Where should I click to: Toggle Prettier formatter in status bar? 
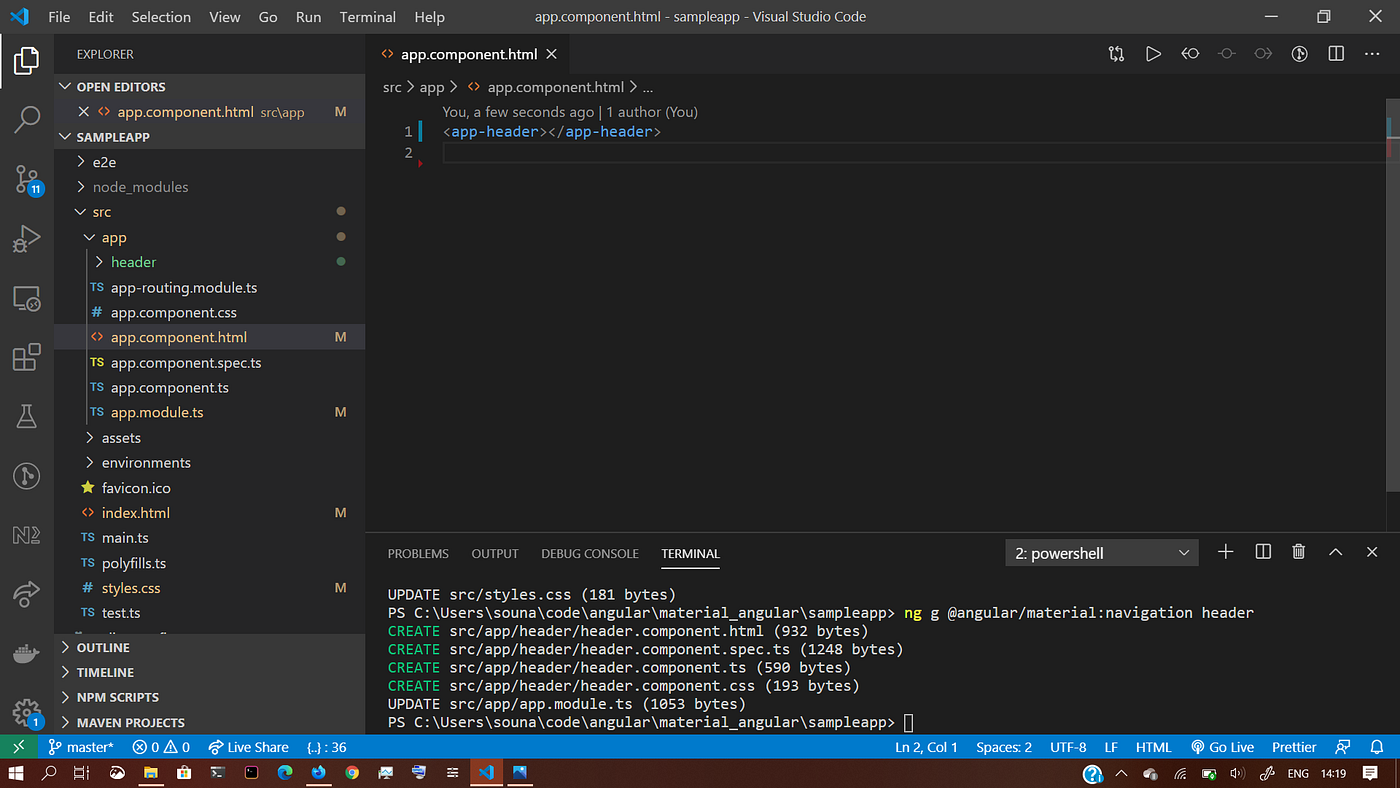point(1294,747)
